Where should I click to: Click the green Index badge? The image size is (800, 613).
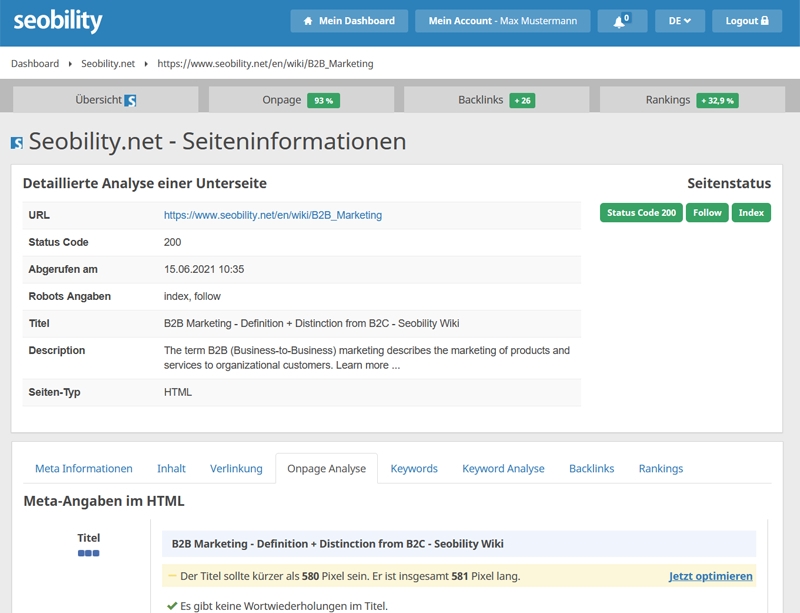pyautogui.click(x=751, y=213)
